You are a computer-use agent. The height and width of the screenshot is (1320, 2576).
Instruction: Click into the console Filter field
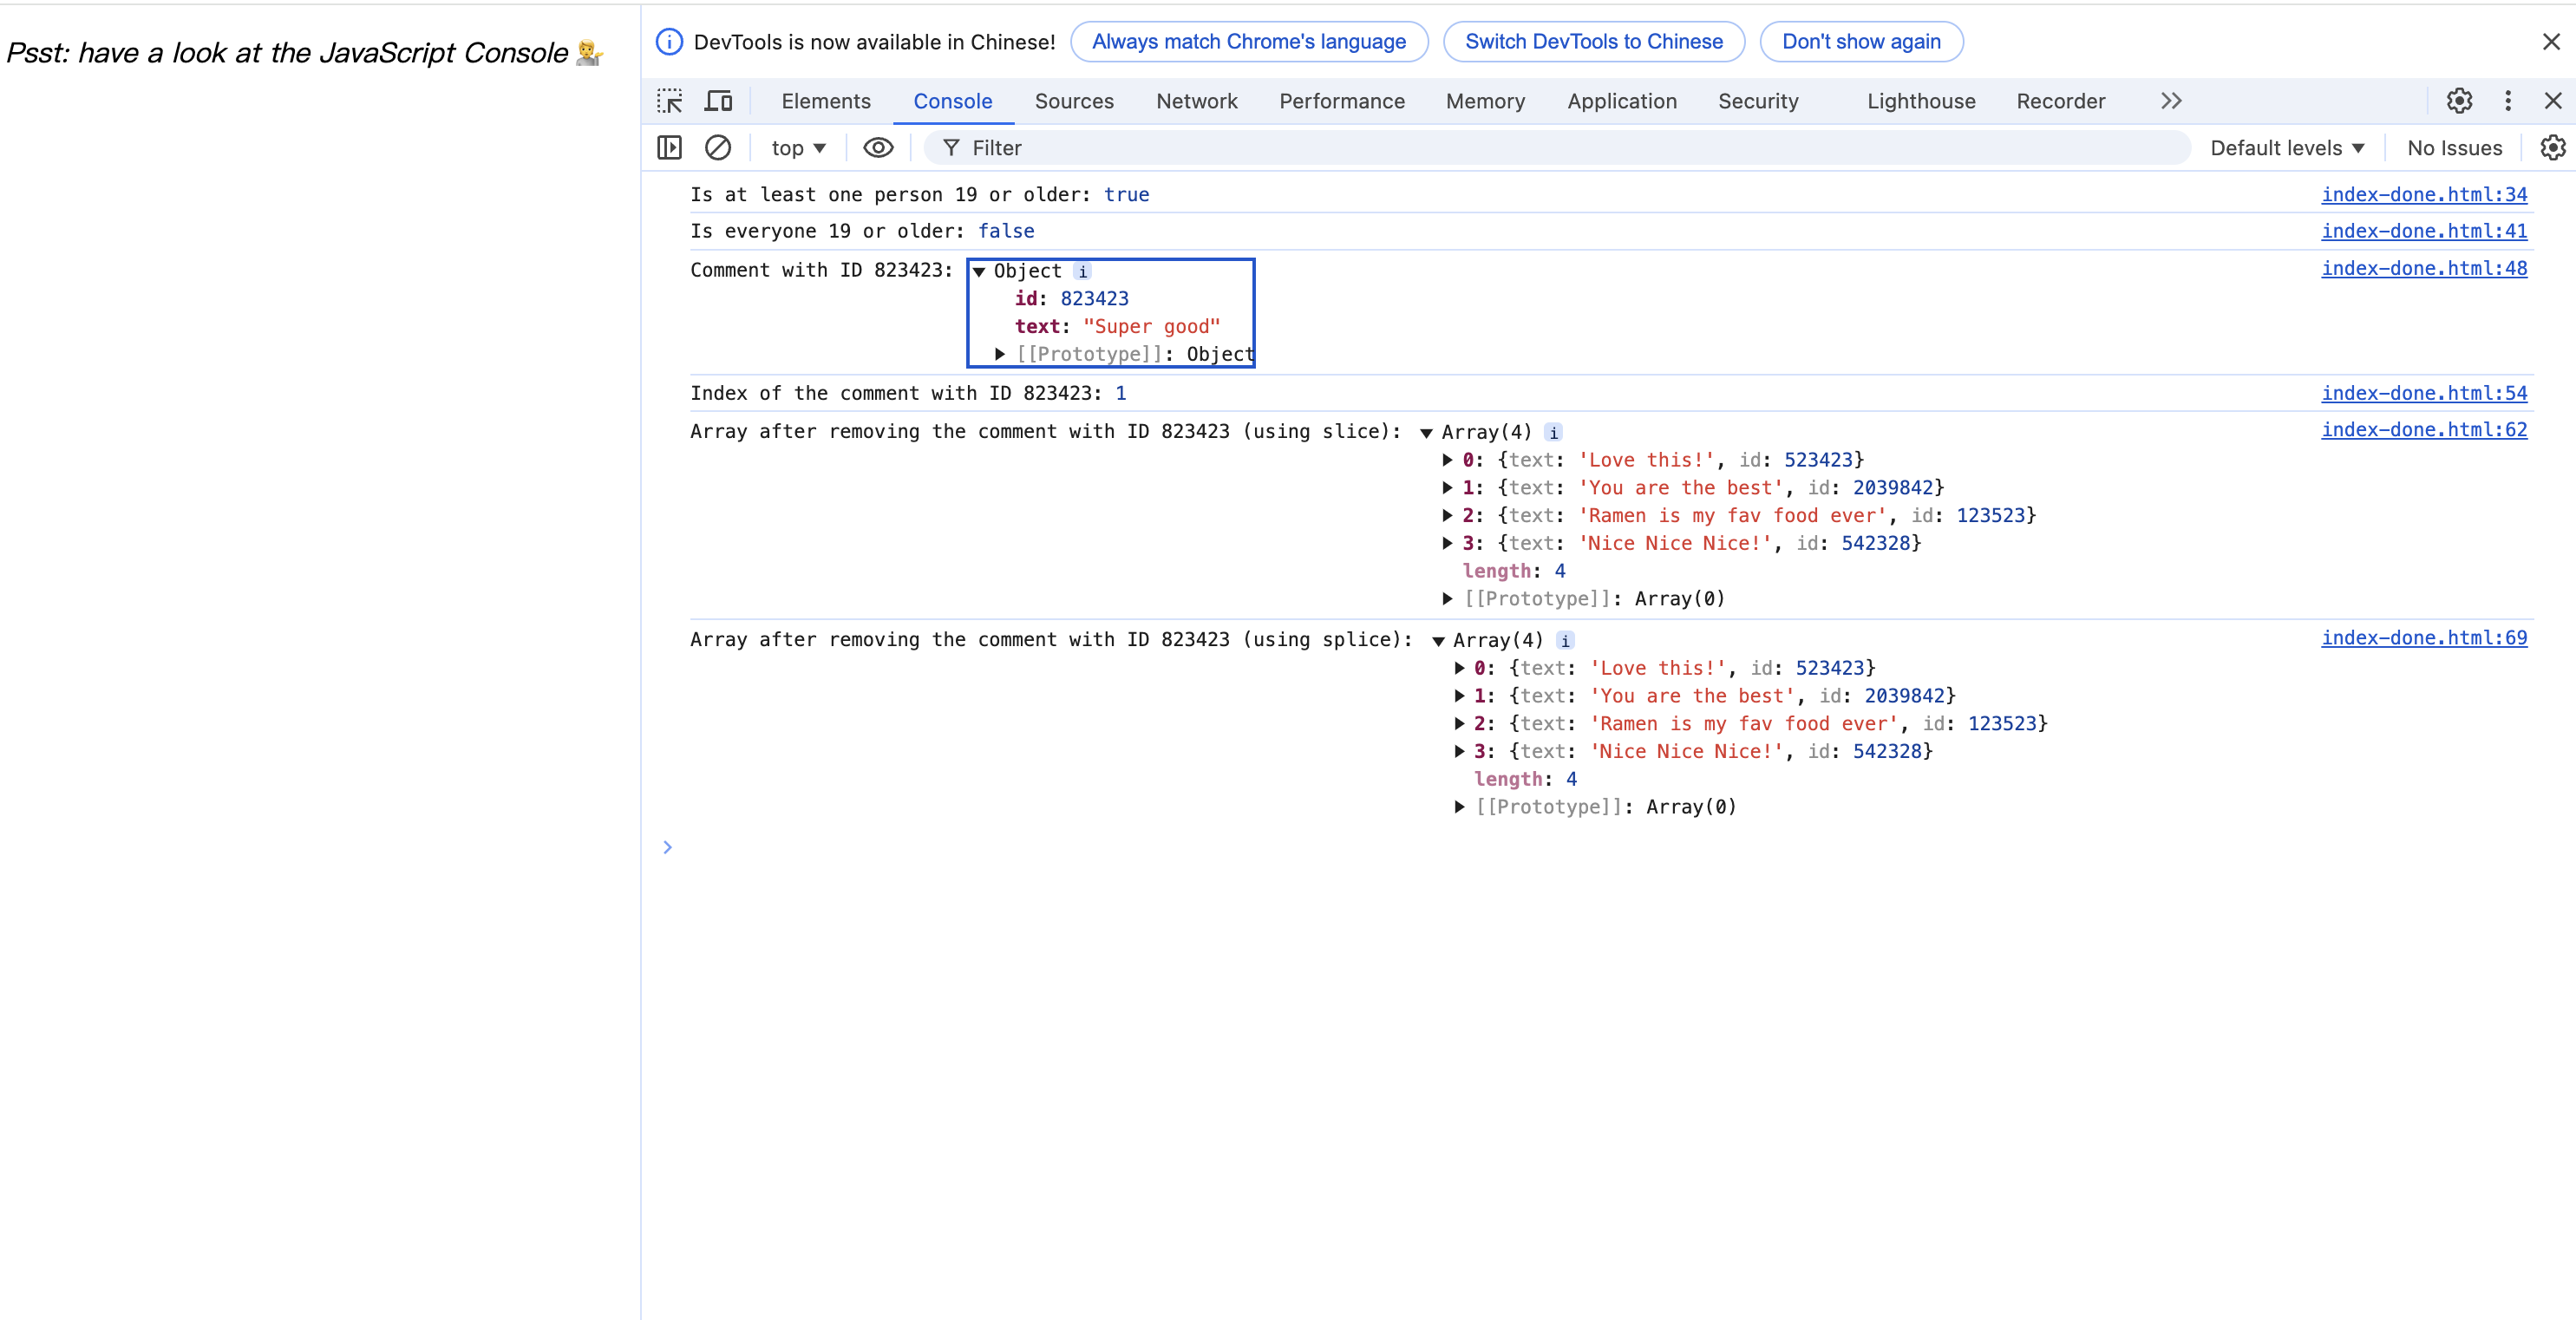click(x=1500, y=148)
